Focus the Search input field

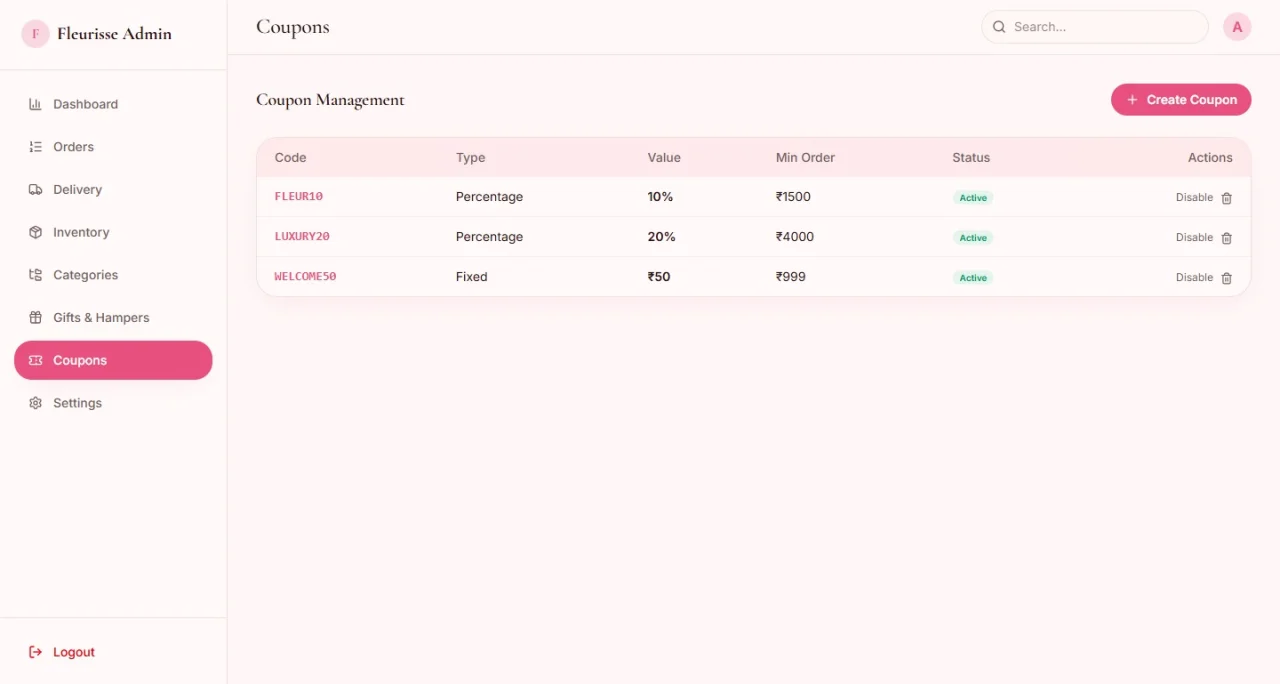(x=1095, y=27)
